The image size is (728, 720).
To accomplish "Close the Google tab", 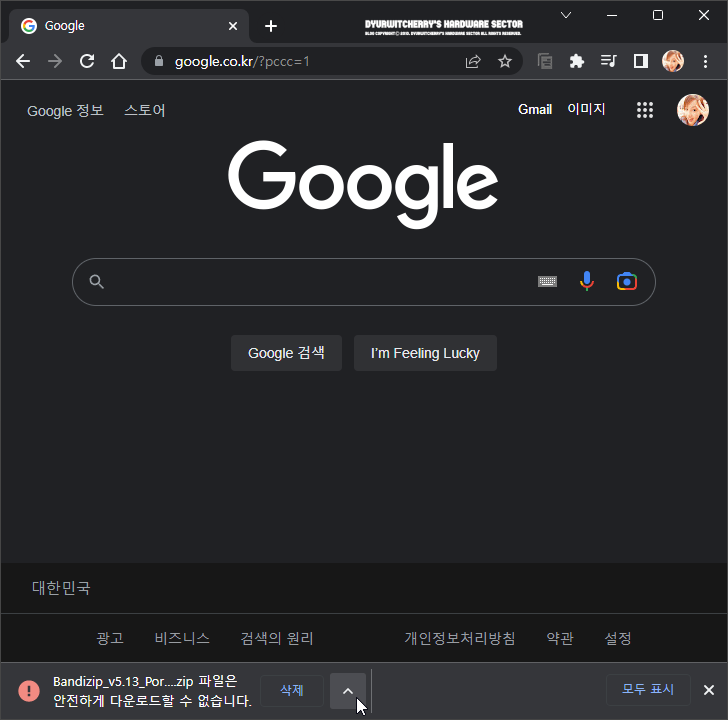I will [x=233, y=26].
